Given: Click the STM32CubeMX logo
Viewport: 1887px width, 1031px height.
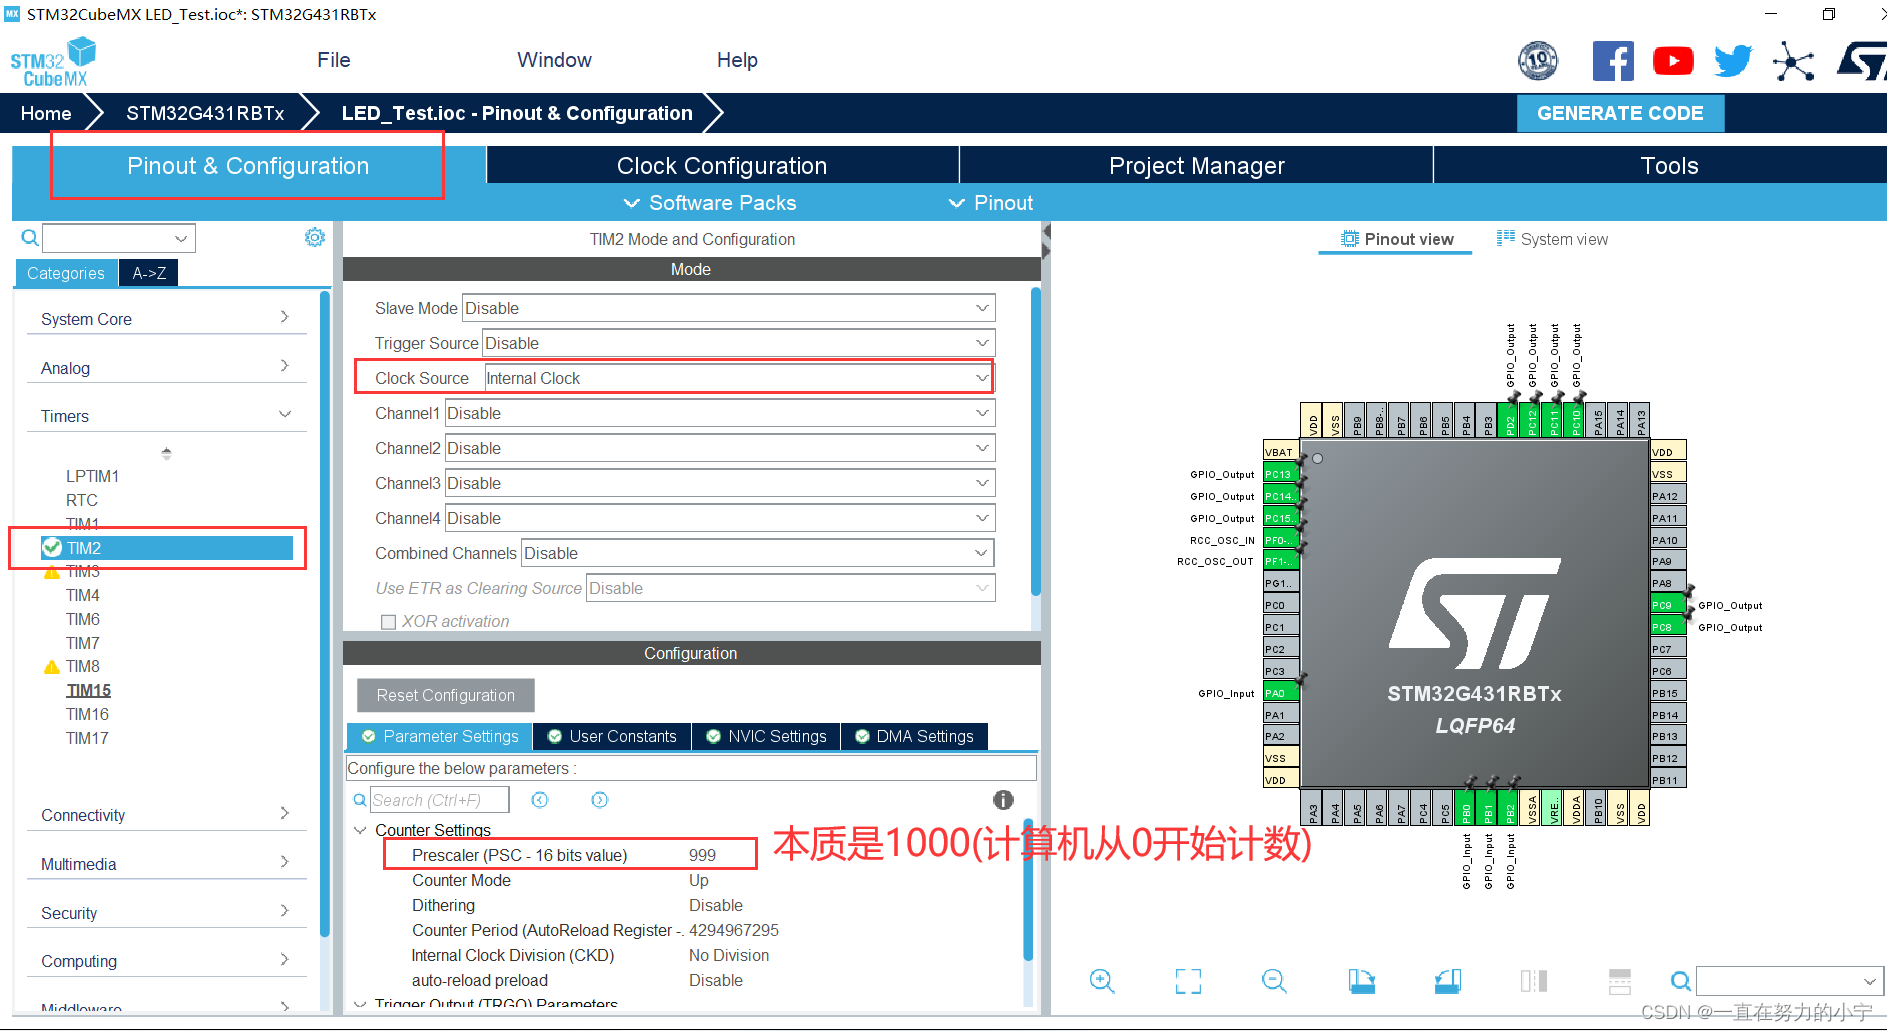Looking at the screenshot, I should click(53, 62).
